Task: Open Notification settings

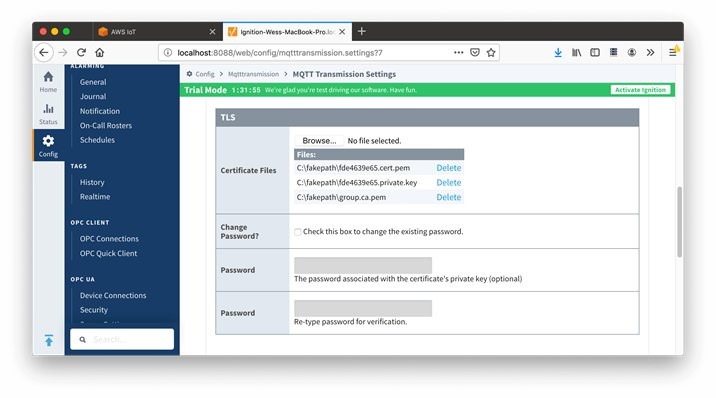Action: click(100, 111)
